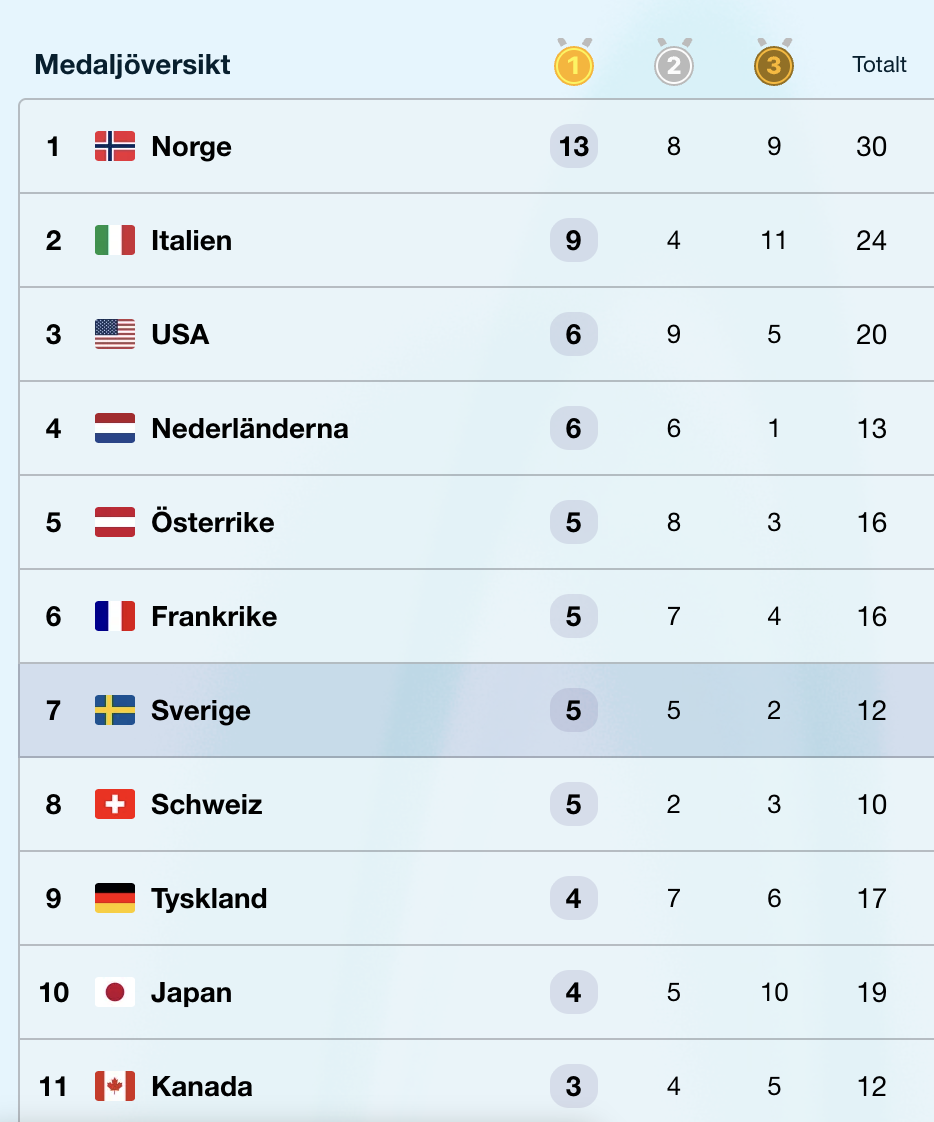Click the gold medal column icon
Viewport: 934px width, 1122px height.
click(x=573, y=65)
